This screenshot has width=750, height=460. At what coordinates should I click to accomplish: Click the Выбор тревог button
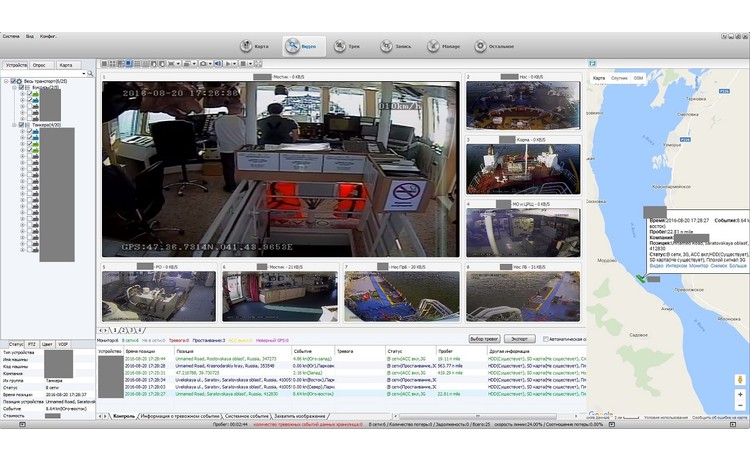point(484,340)
